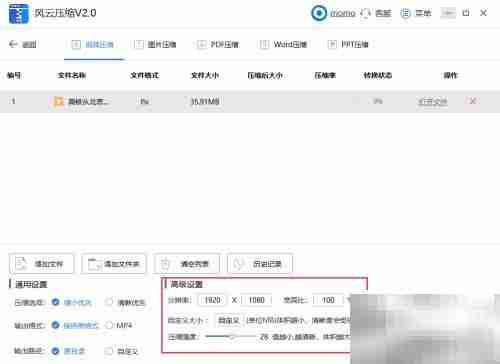Select the 原目录 output path radio
Screen dimensions: 500x364
55,351
